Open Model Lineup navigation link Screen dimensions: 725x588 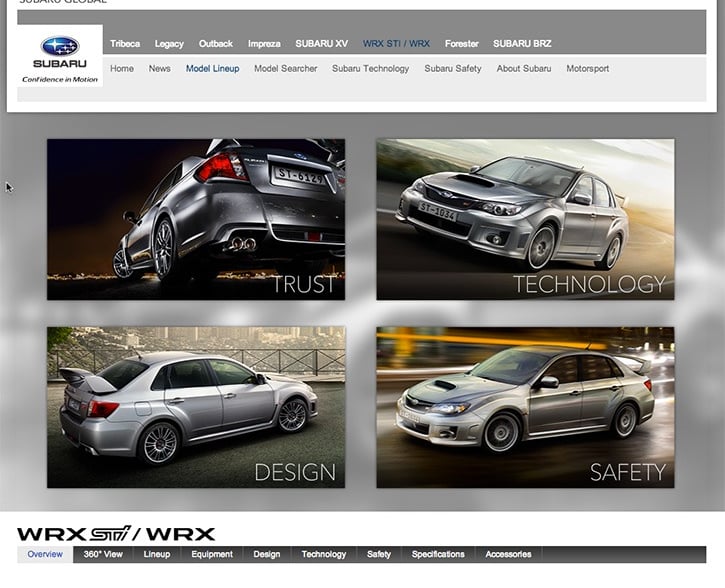(213, 68)
